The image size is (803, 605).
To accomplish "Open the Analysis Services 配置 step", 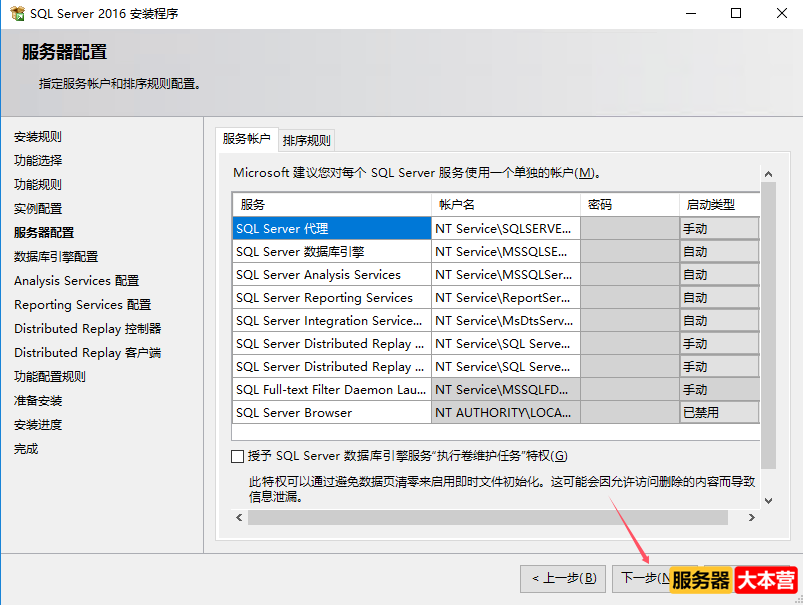I will point(75,280).
